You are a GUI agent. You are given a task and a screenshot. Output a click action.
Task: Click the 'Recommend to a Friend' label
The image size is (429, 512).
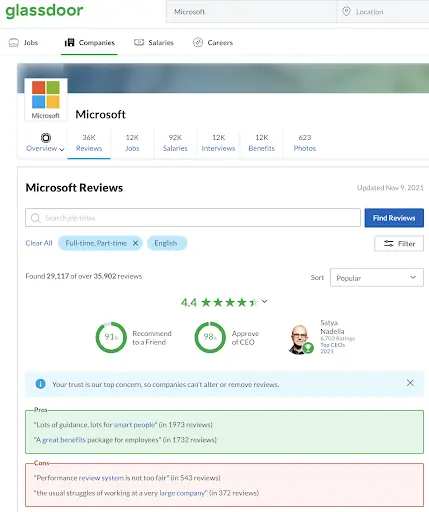pos(152,338)
